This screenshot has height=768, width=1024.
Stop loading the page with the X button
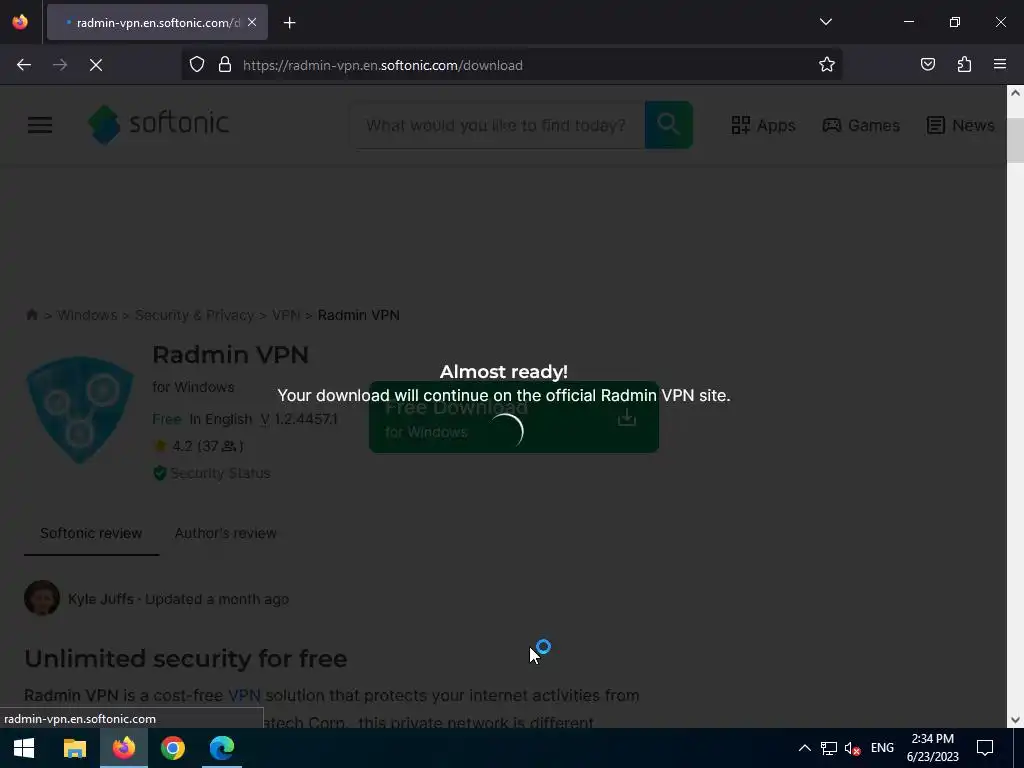point(96,65)
